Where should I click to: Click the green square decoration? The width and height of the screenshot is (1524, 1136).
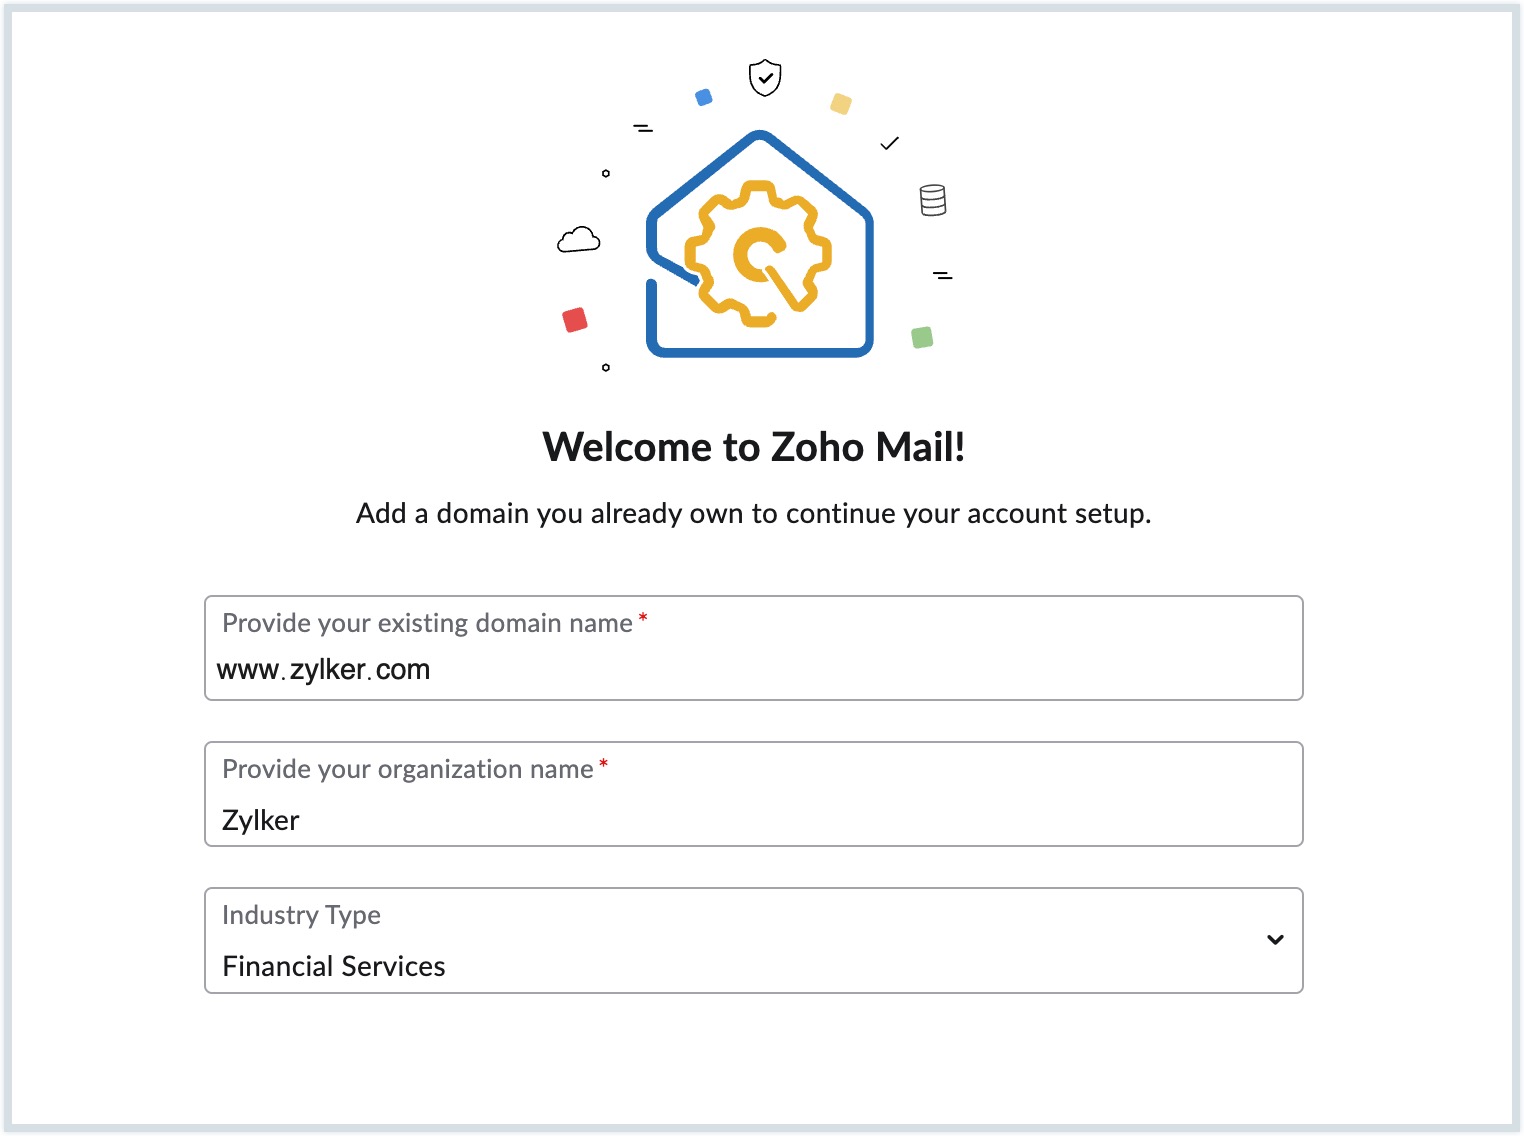point(922,338)
